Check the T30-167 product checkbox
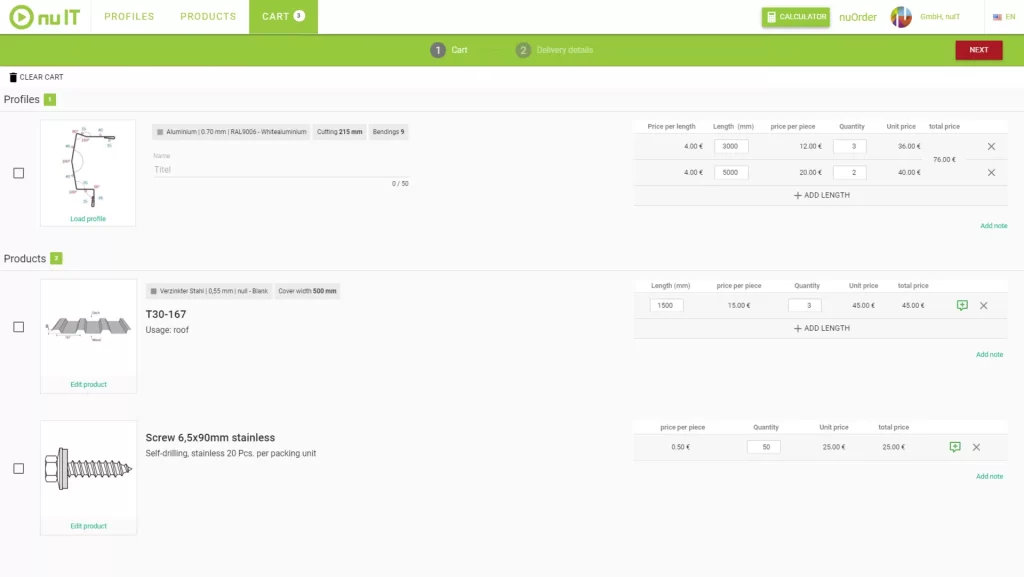The image size is (1024, 577). point(18,327)
